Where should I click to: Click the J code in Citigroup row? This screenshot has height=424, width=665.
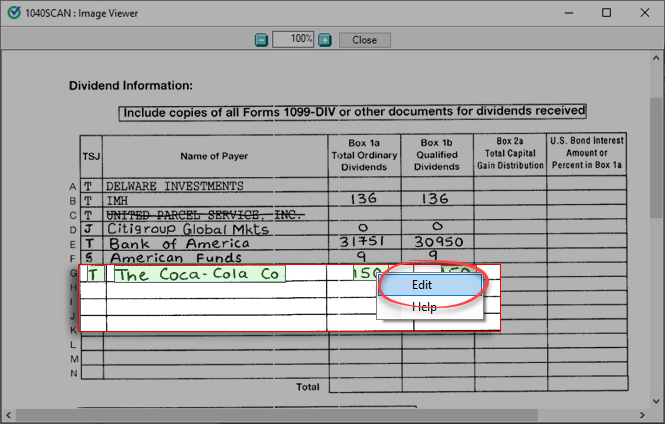point(88,229)
